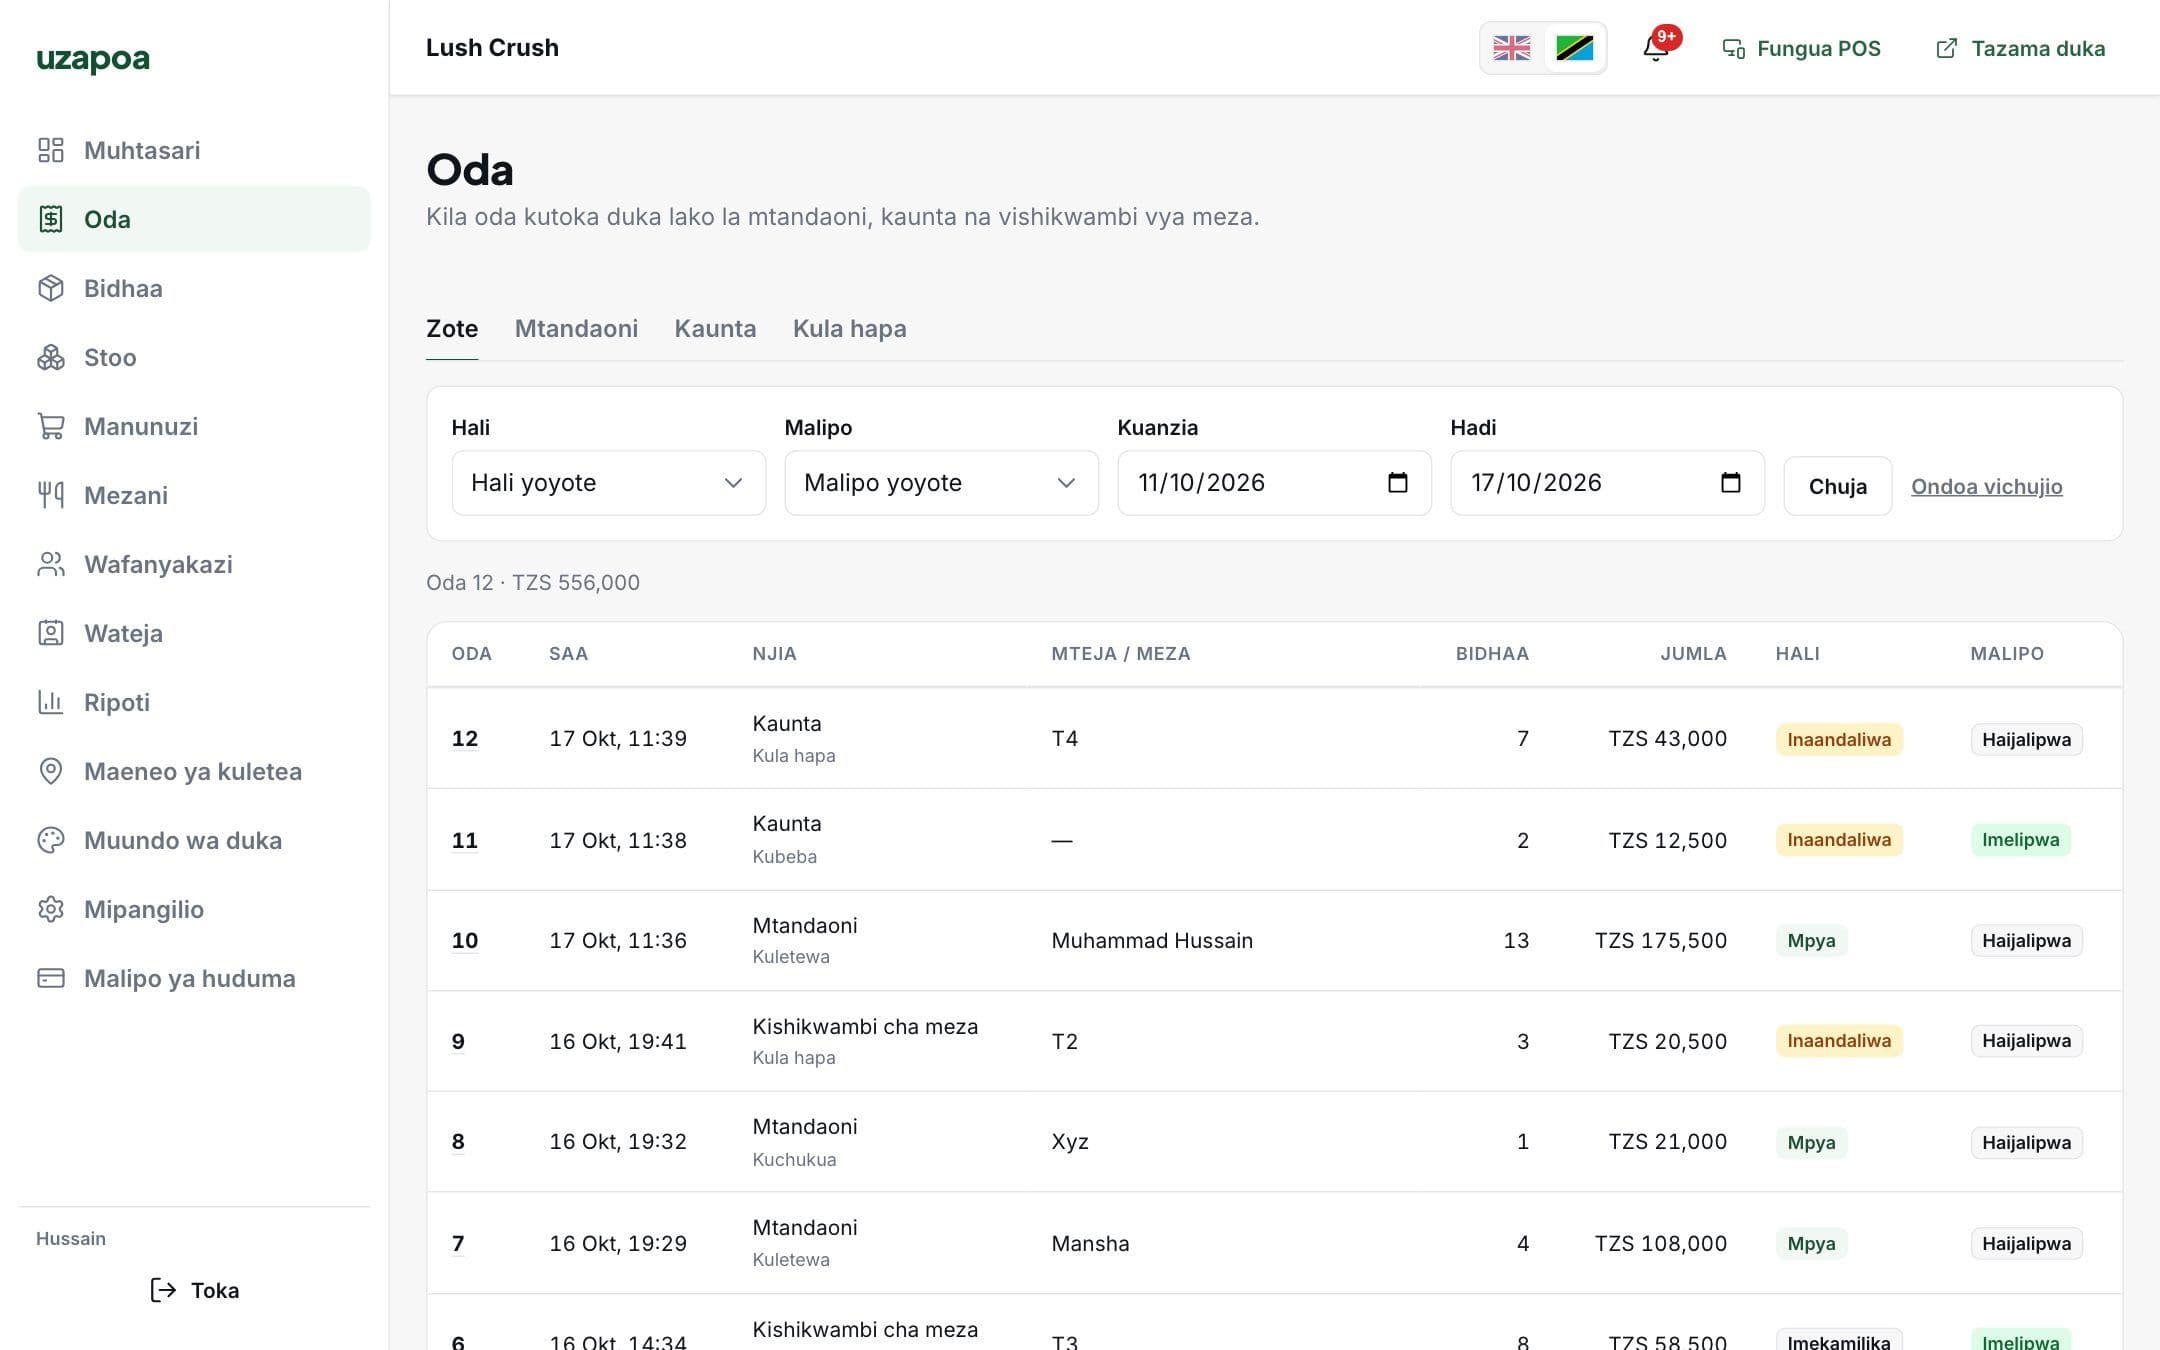Viewport: 2160px width, 1350px height.
Task: Click the Manunuzi cart icon
Action: (51, 426)
